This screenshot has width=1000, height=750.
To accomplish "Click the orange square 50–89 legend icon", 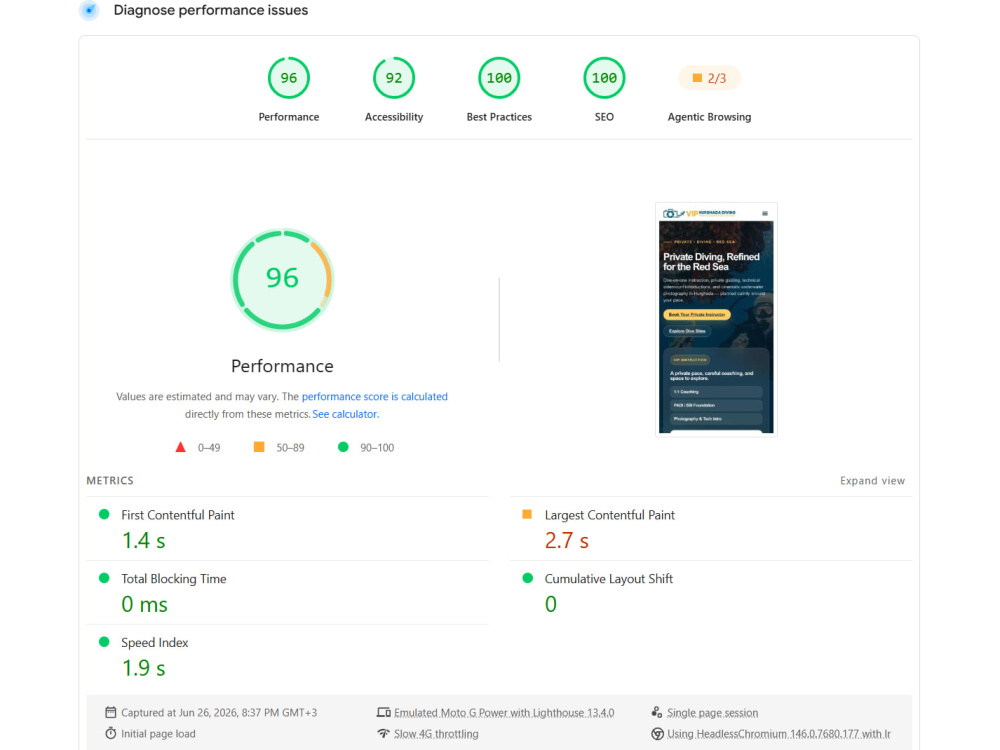I will pyautogui.click(x=259, y=447).
